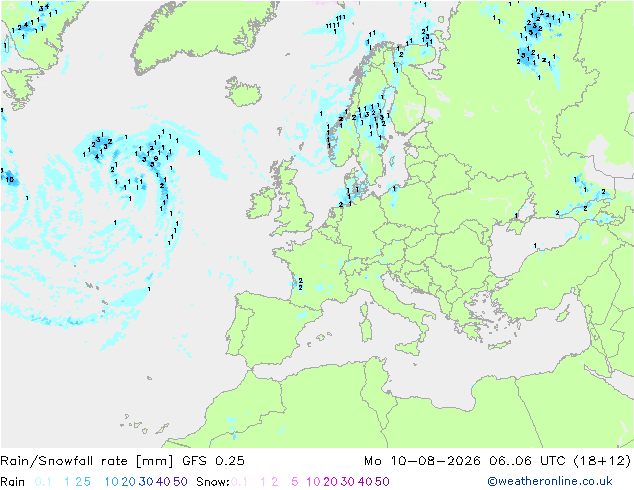634x490 pixels.
Task: Click the date "Mo 10-08-2026"
Action: [422, 461]
